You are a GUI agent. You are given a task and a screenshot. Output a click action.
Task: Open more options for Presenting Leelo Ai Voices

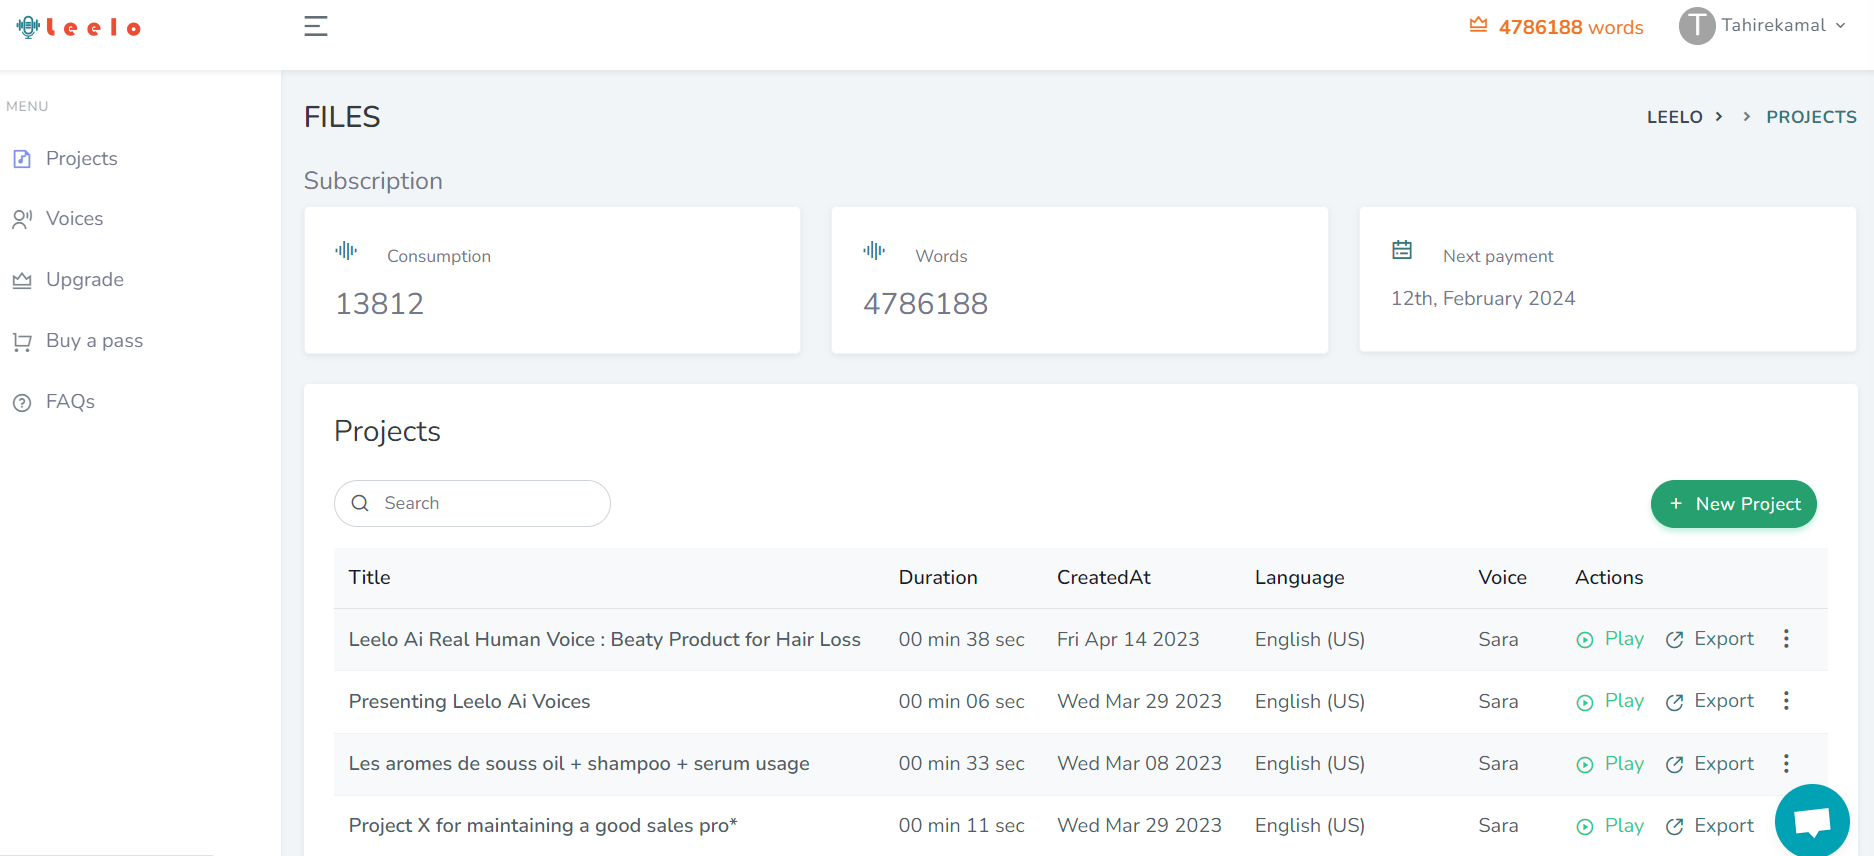click(1786, 700)
